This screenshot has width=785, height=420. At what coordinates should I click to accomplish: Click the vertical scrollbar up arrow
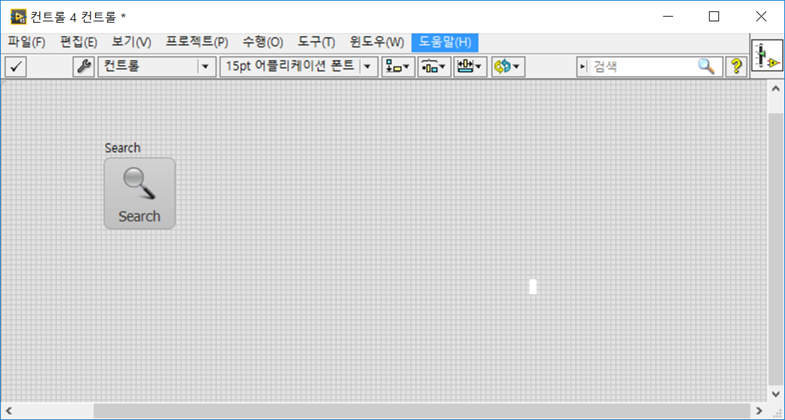pos(775,89)
